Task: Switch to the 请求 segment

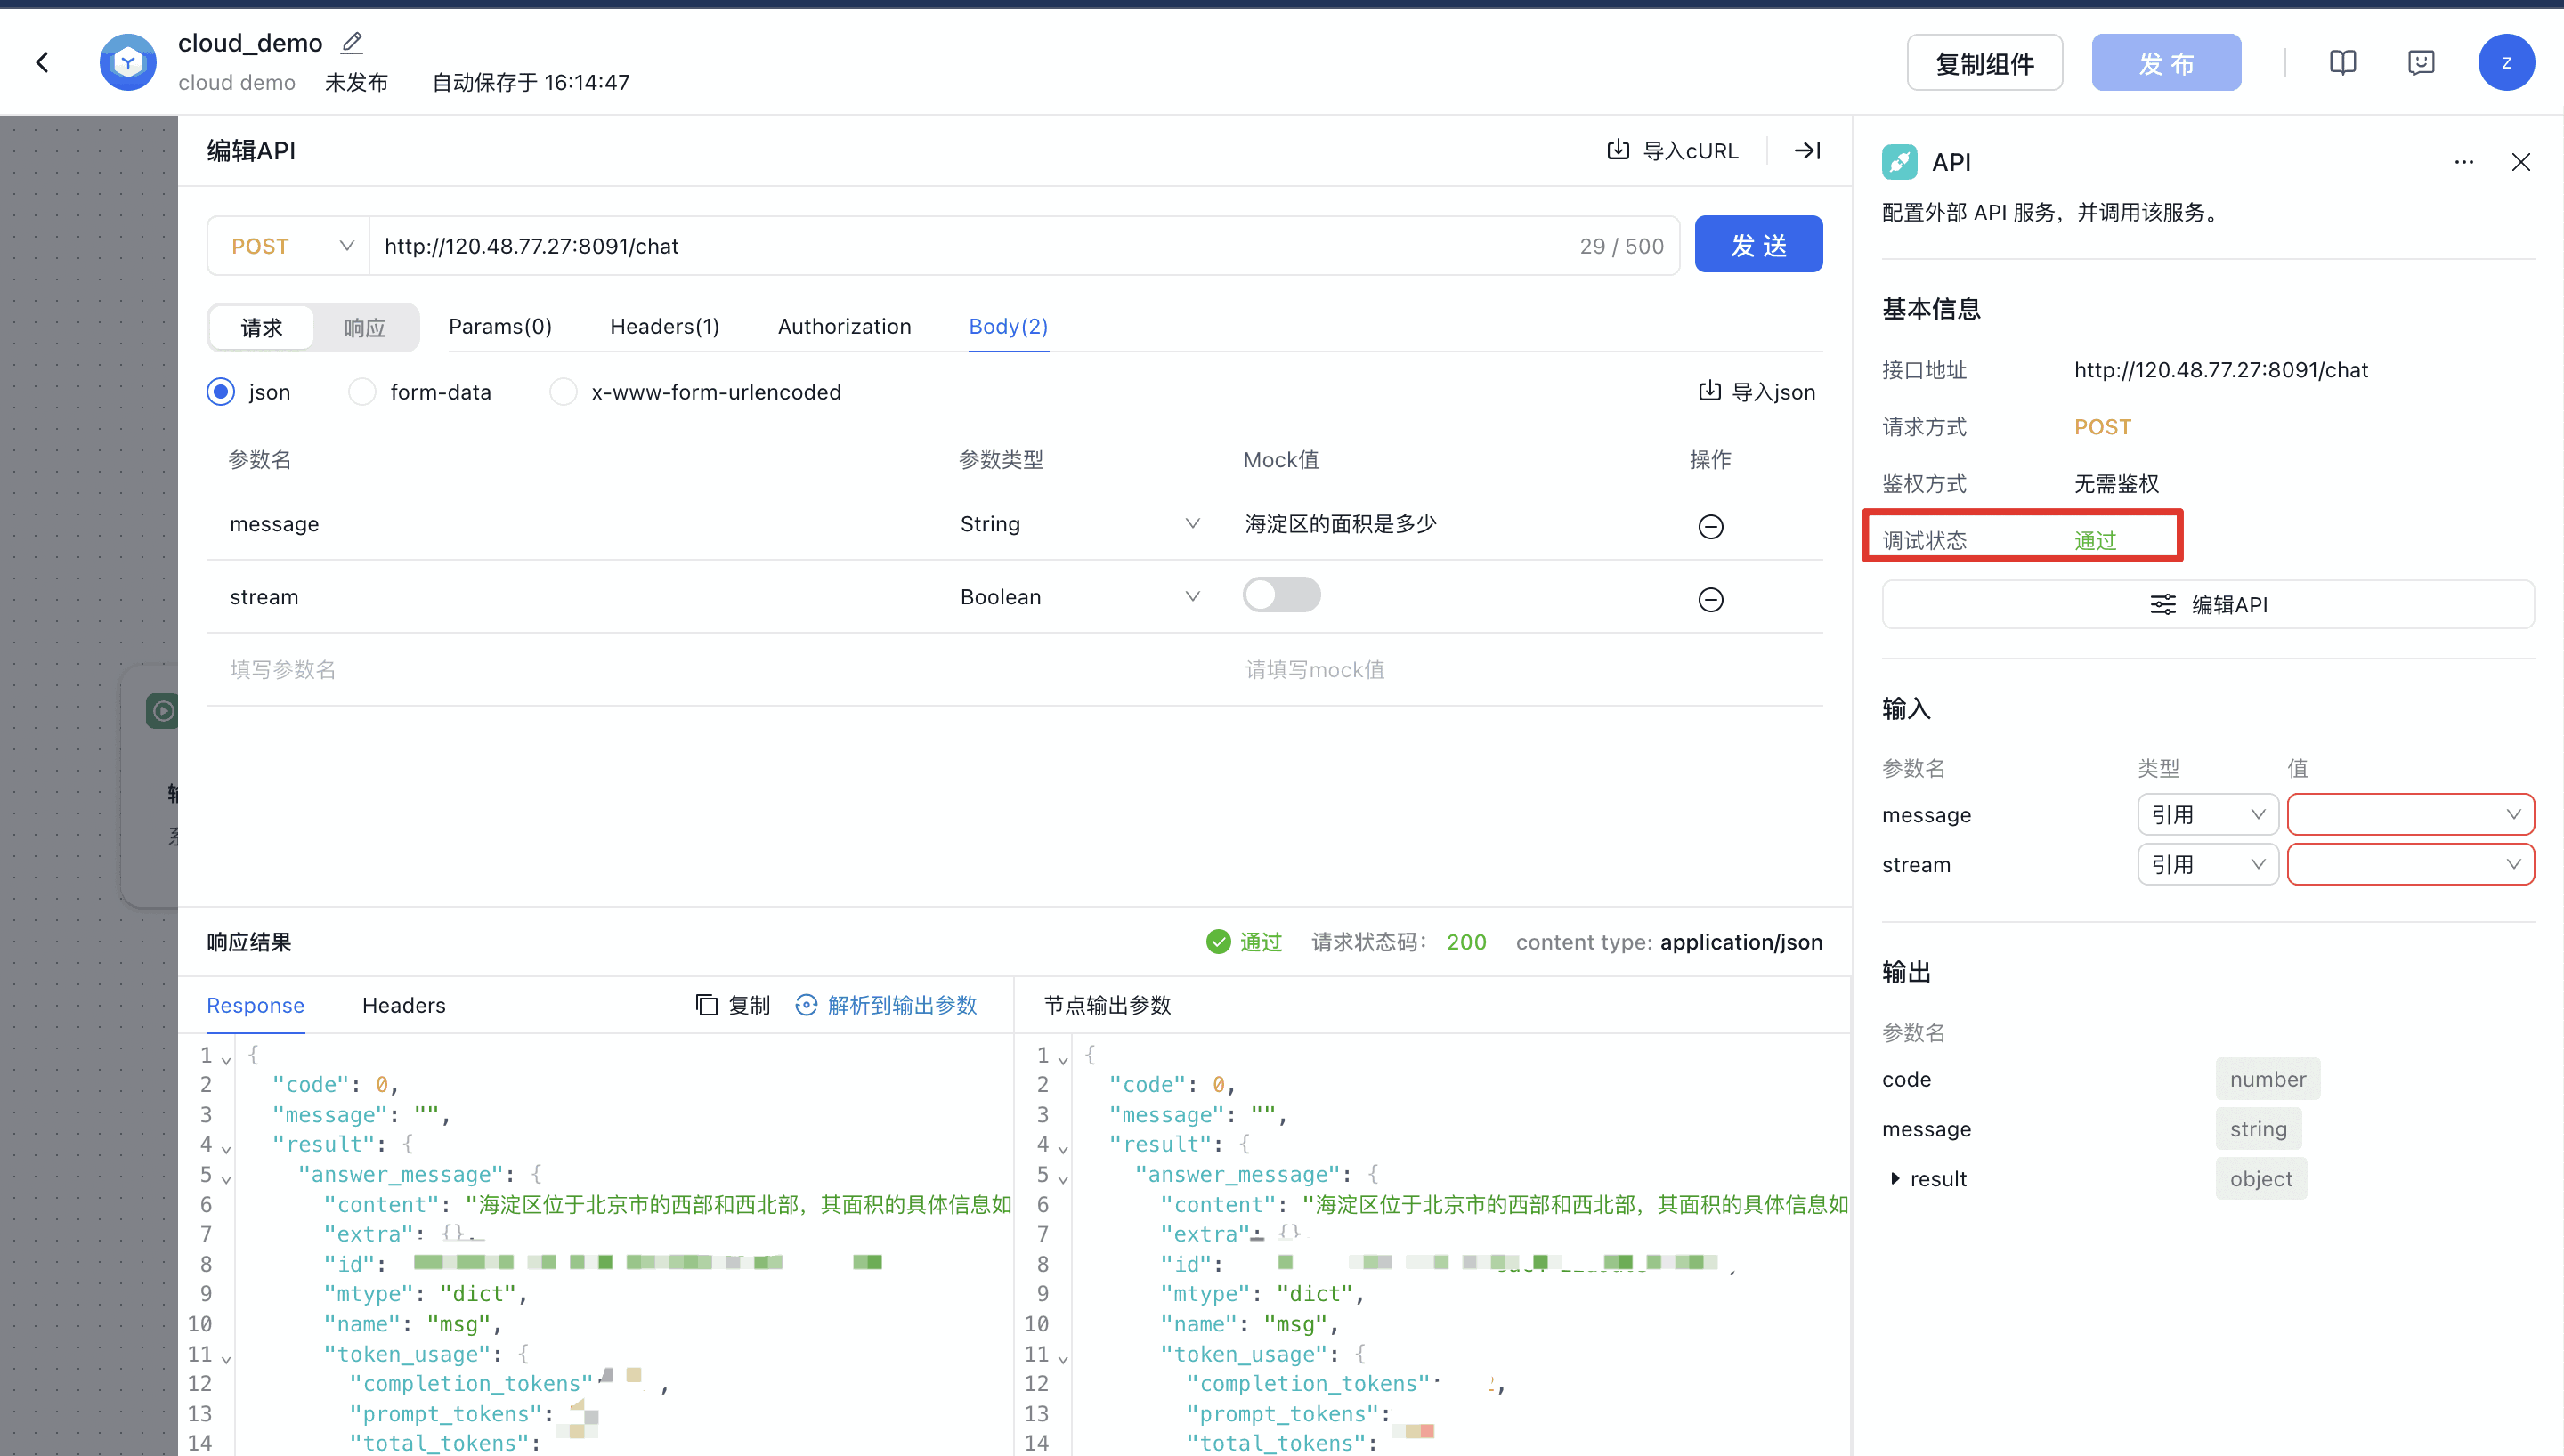Action: pyautogui.click(x=261, y=327)
